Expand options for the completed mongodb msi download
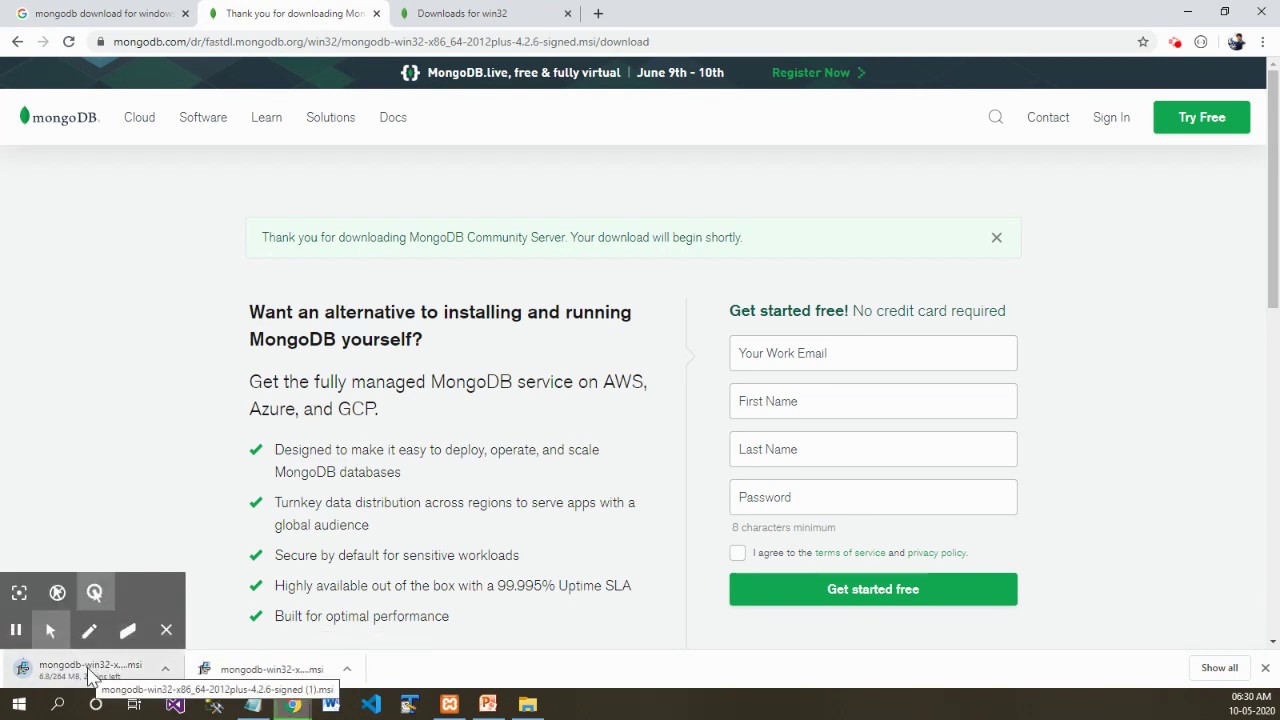The height and width of the screenshot is (720, 1280). tap(347, 669)
